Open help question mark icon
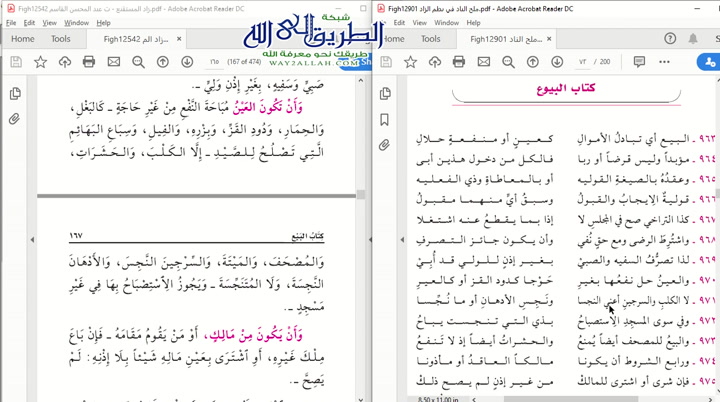The height and width of the screenshot is (402, 720). click(x=670, y=39)
